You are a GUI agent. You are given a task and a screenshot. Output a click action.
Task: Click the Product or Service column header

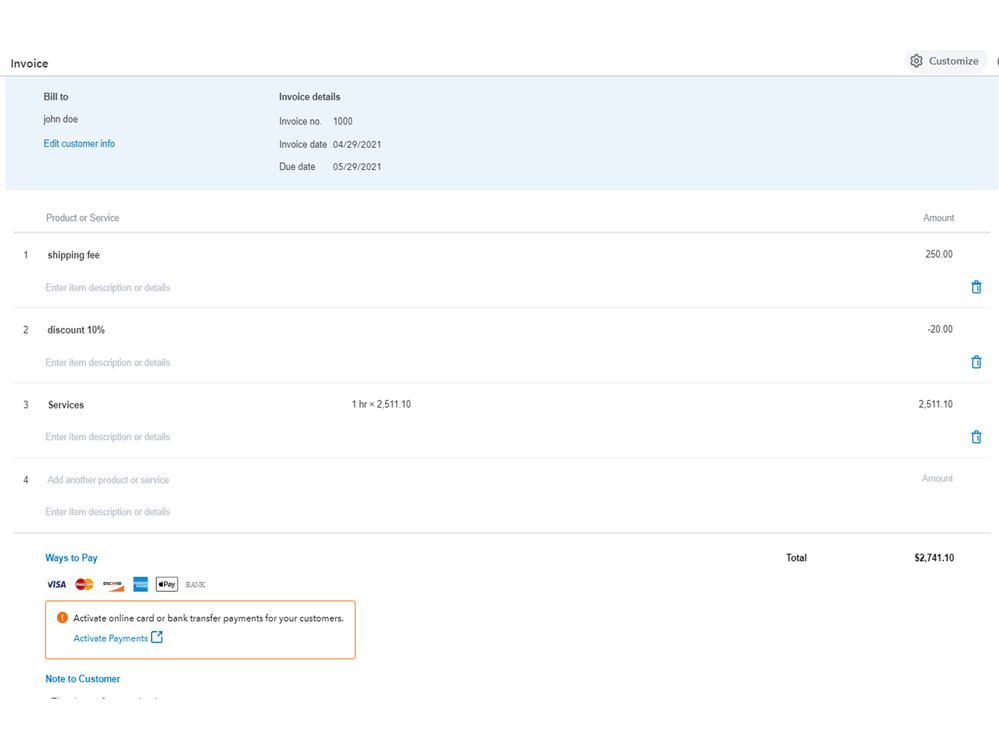[x=82, y=218]
